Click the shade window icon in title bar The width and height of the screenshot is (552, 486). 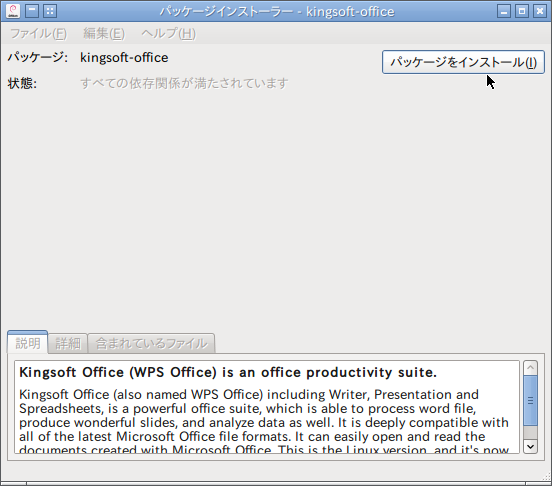(x=32, y=11)
